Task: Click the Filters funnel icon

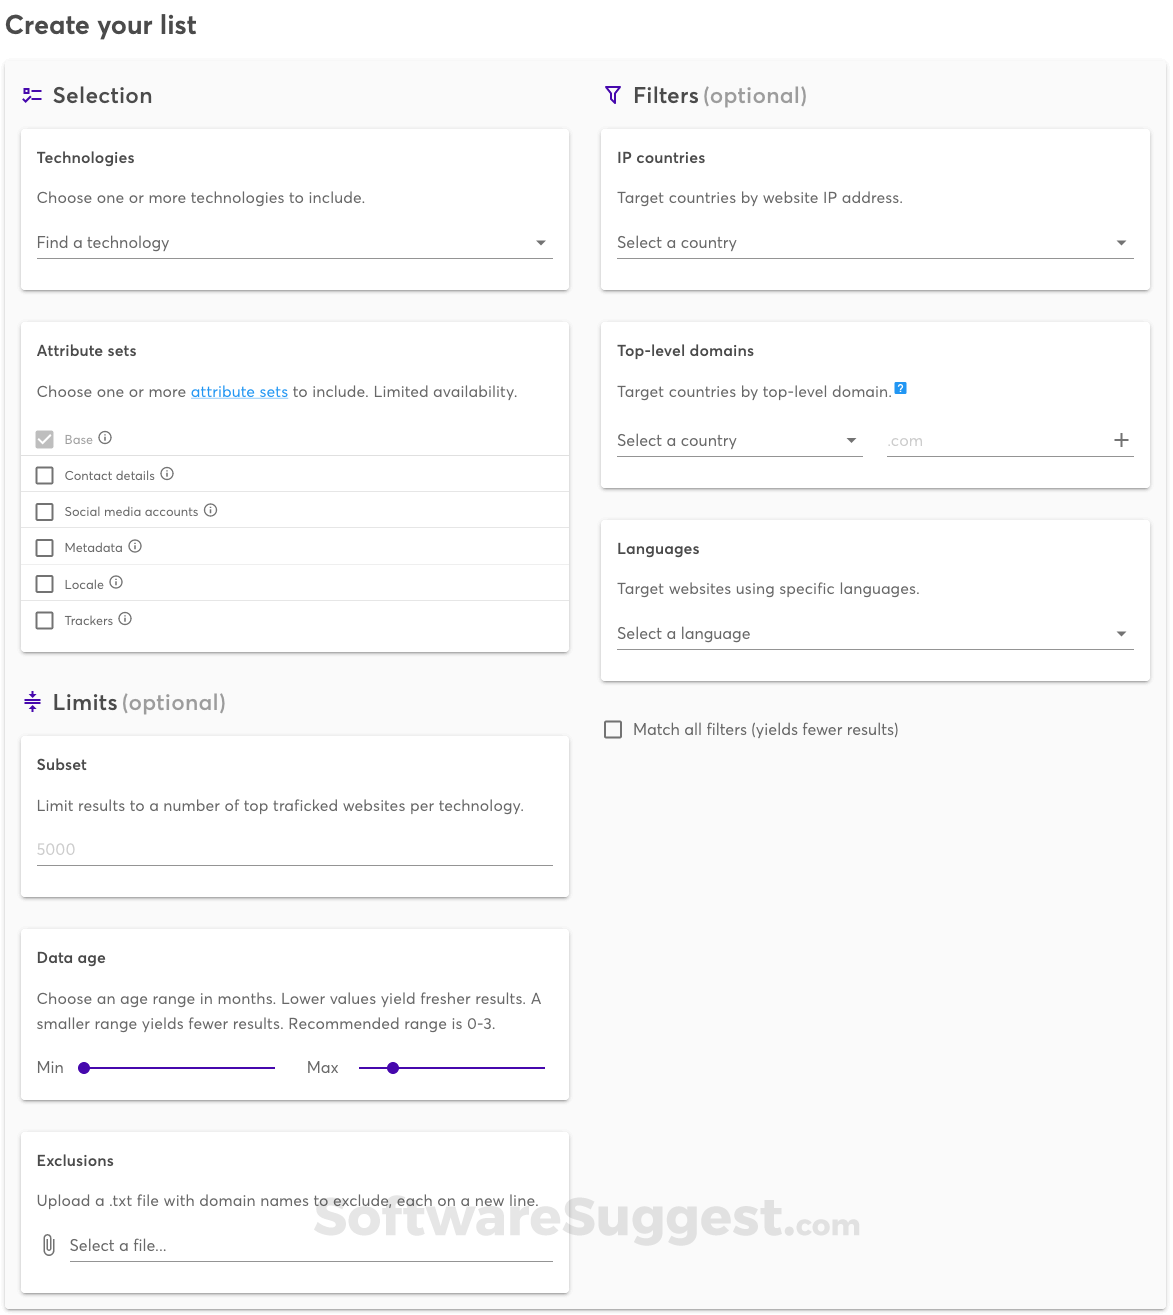Action: pyautogui.click(x=613, y=95)
